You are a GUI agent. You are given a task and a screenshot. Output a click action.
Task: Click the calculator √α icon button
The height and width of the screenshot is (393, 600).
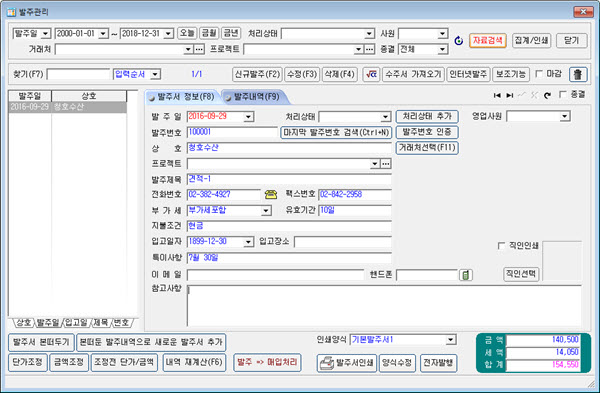pos(371,74)
